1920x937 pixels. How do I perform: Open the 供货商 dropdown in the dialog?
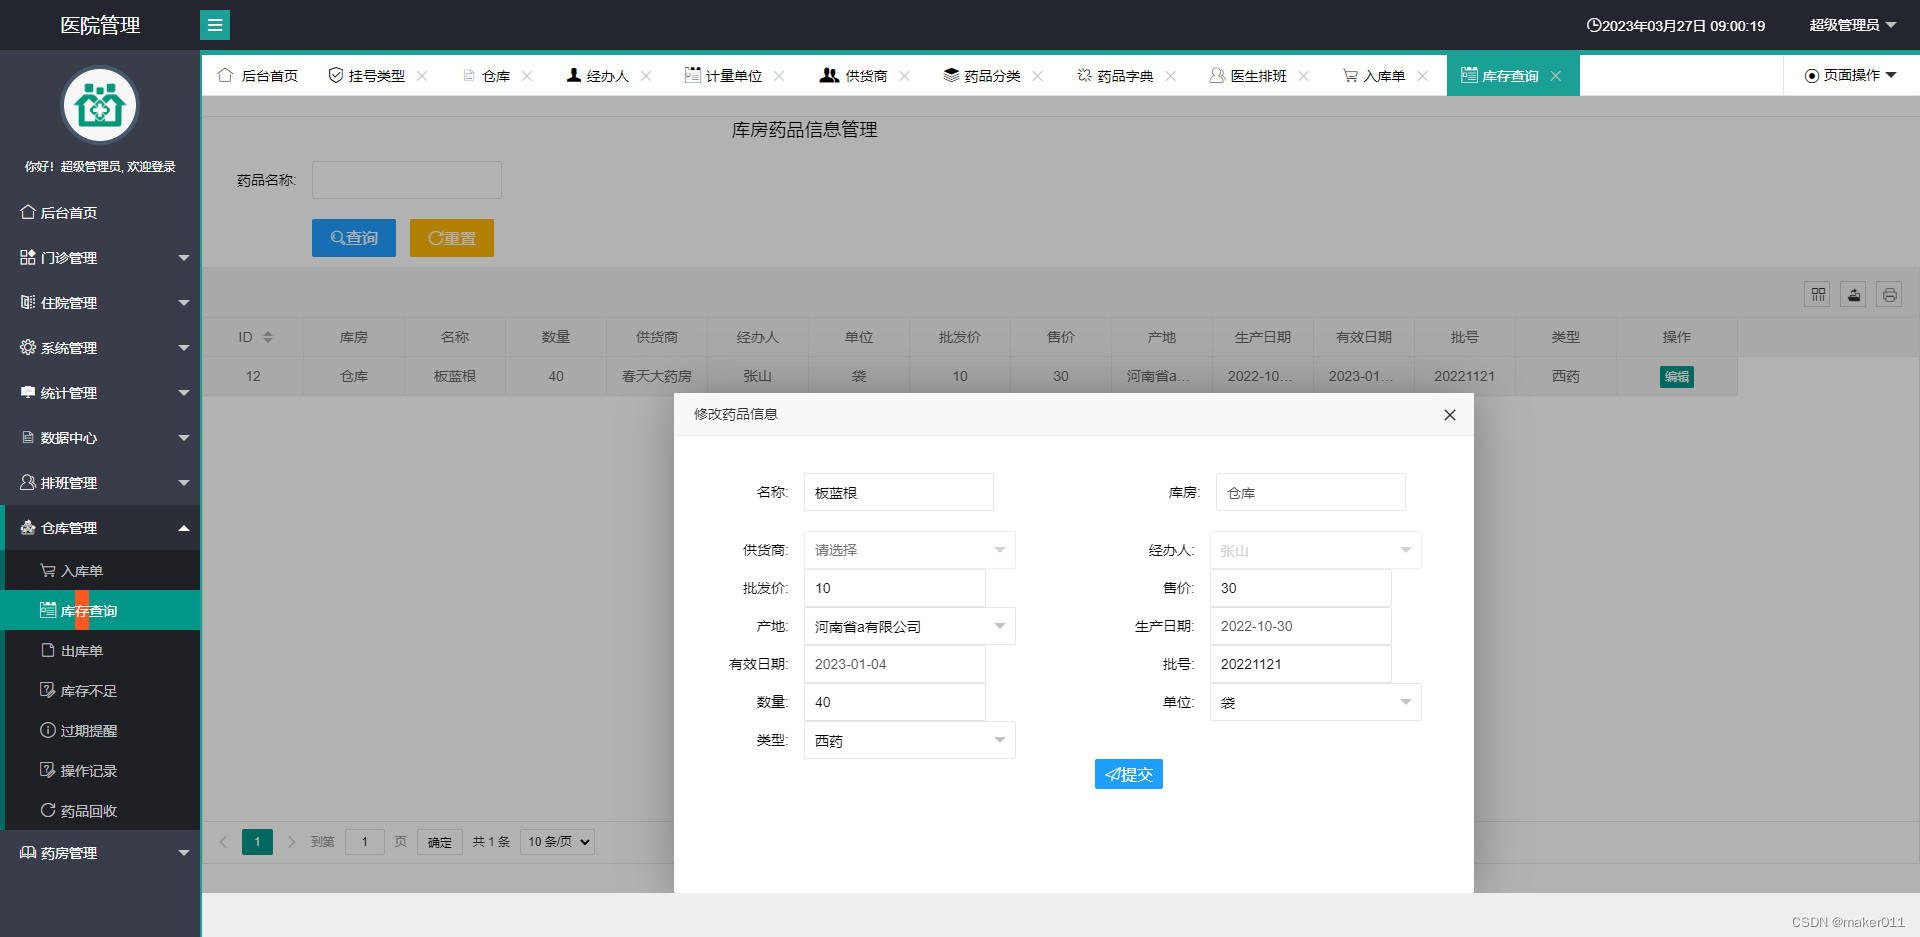pos(910,550)
